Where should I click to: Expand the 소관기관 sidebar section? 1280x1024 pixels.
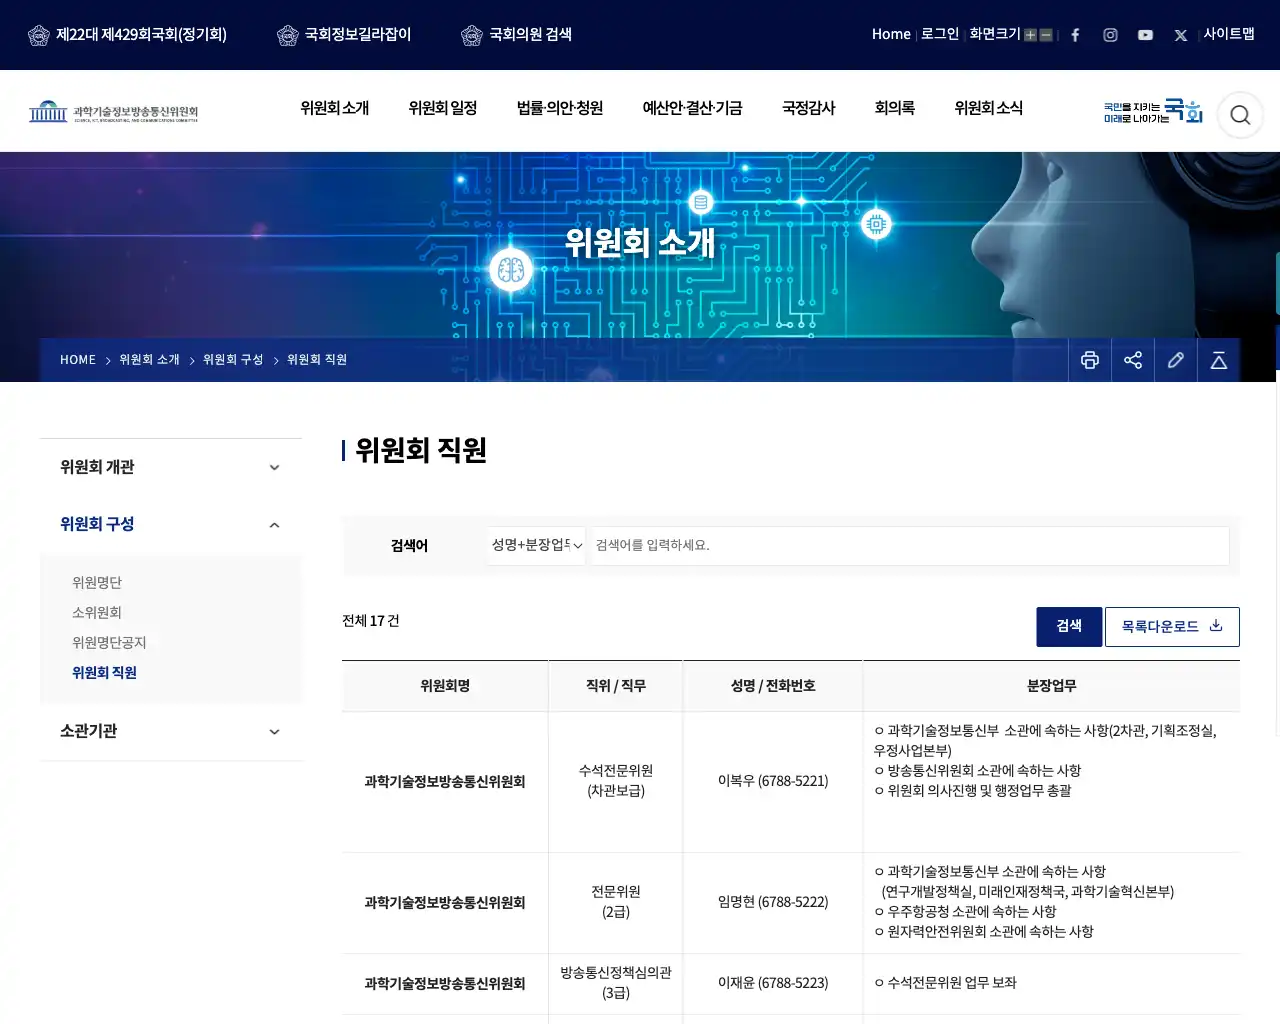(171, 731)
